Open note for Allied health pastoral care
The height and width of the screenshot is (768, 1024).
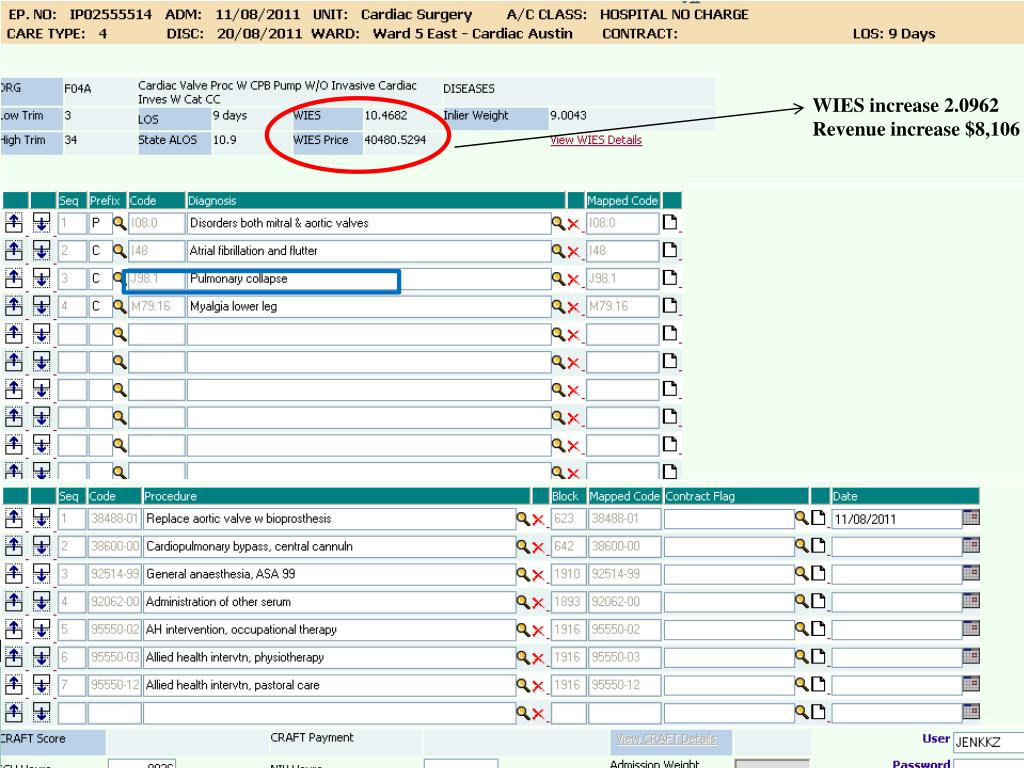[818, 684]
